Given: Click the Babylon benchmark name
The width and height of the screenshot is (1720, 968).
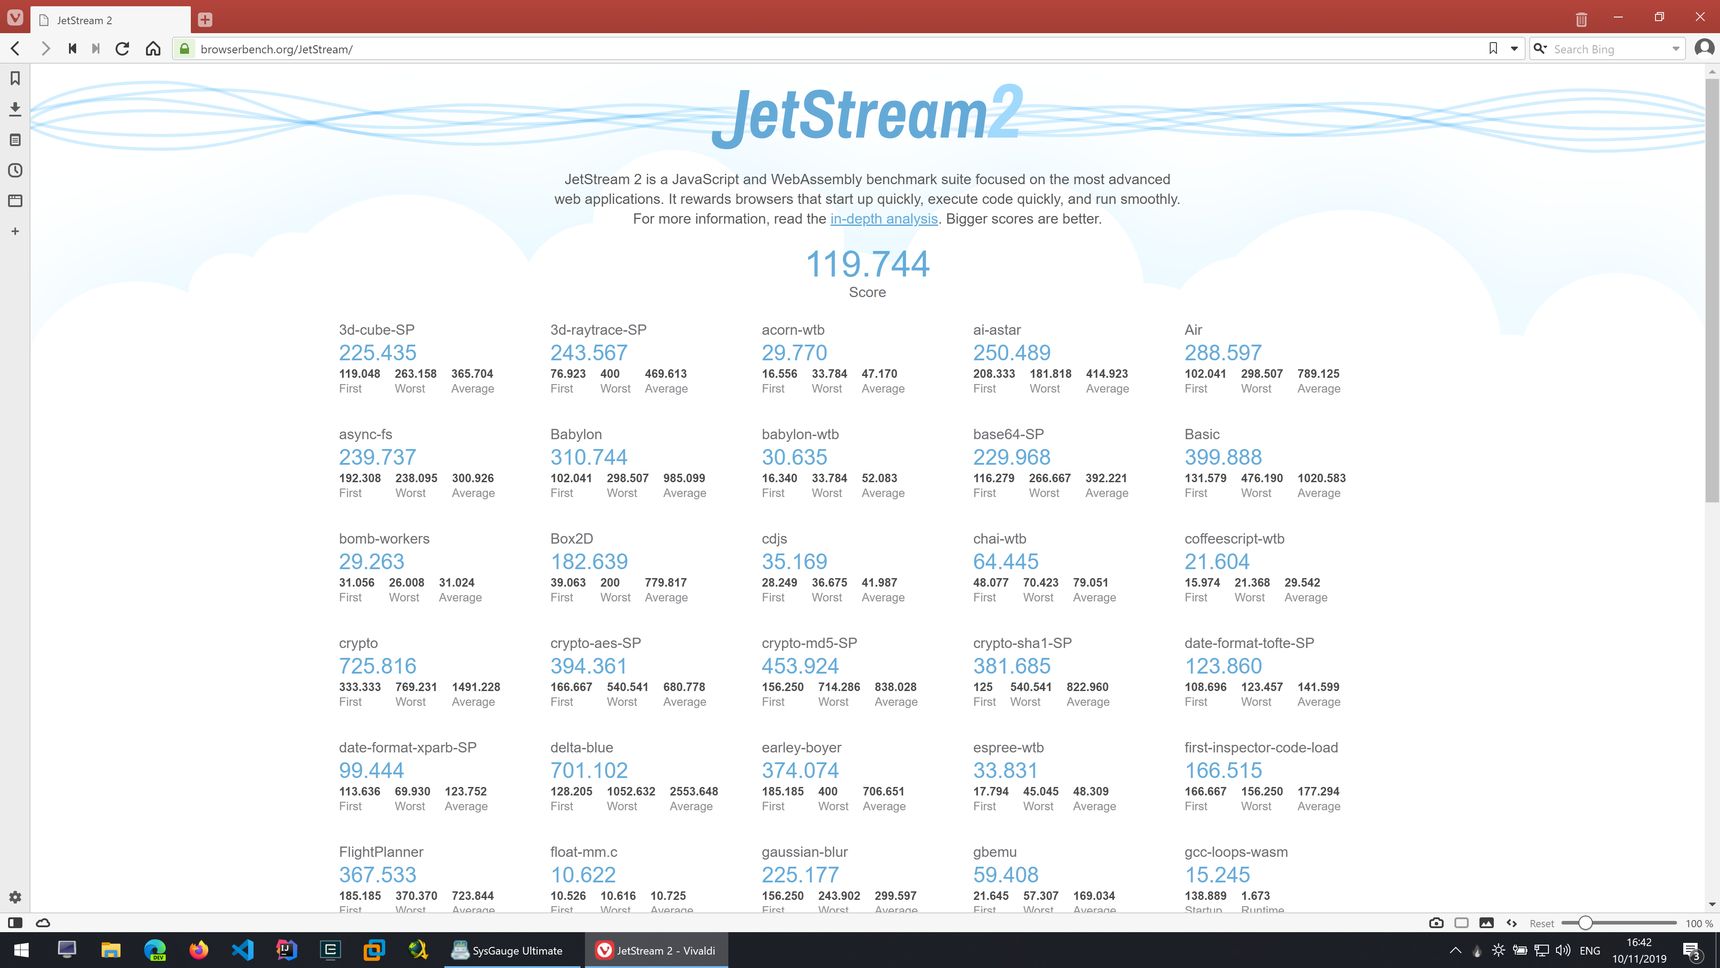Looking at the screenshot, I should click(576, 434).
